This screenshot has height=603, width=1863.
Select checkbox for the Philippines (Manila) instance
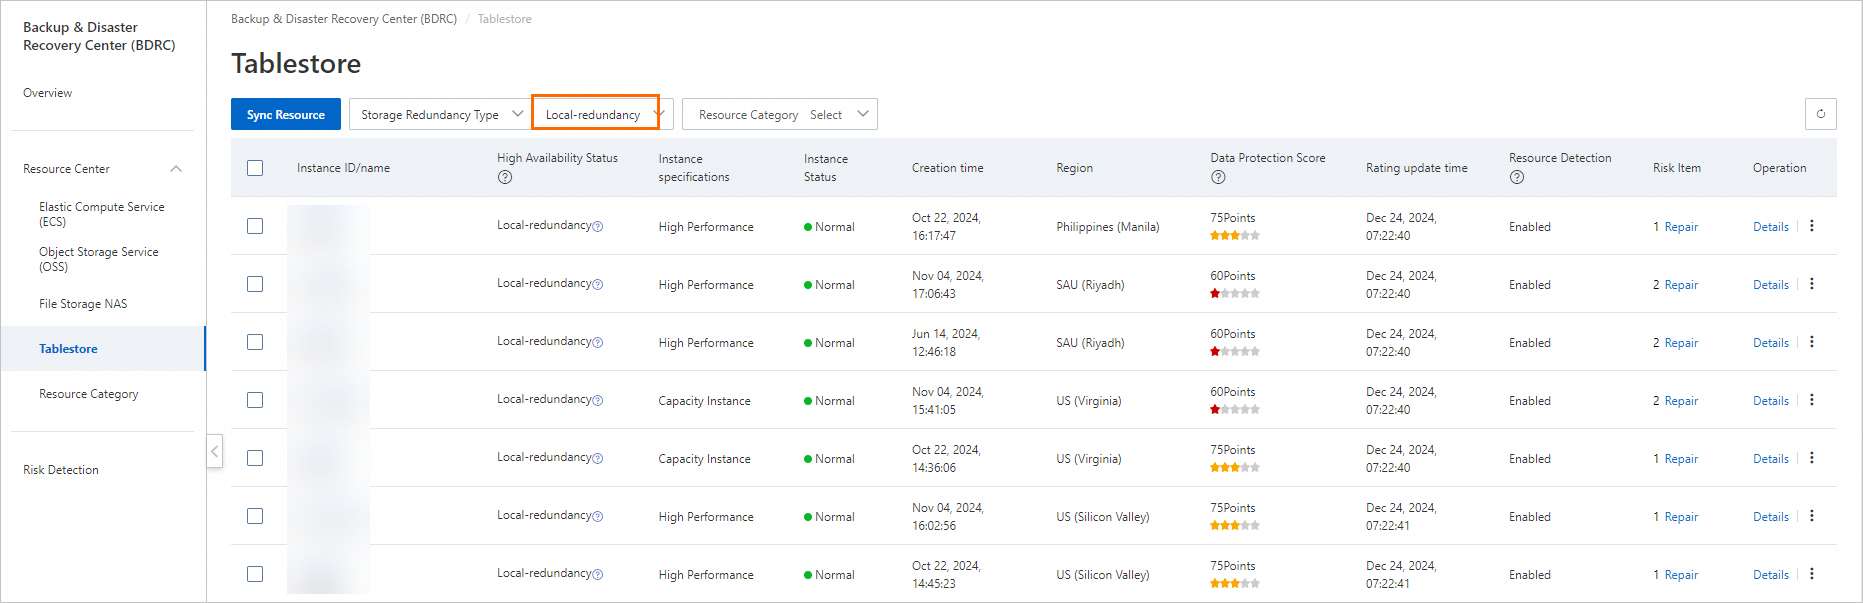click(x=255, y=226)
